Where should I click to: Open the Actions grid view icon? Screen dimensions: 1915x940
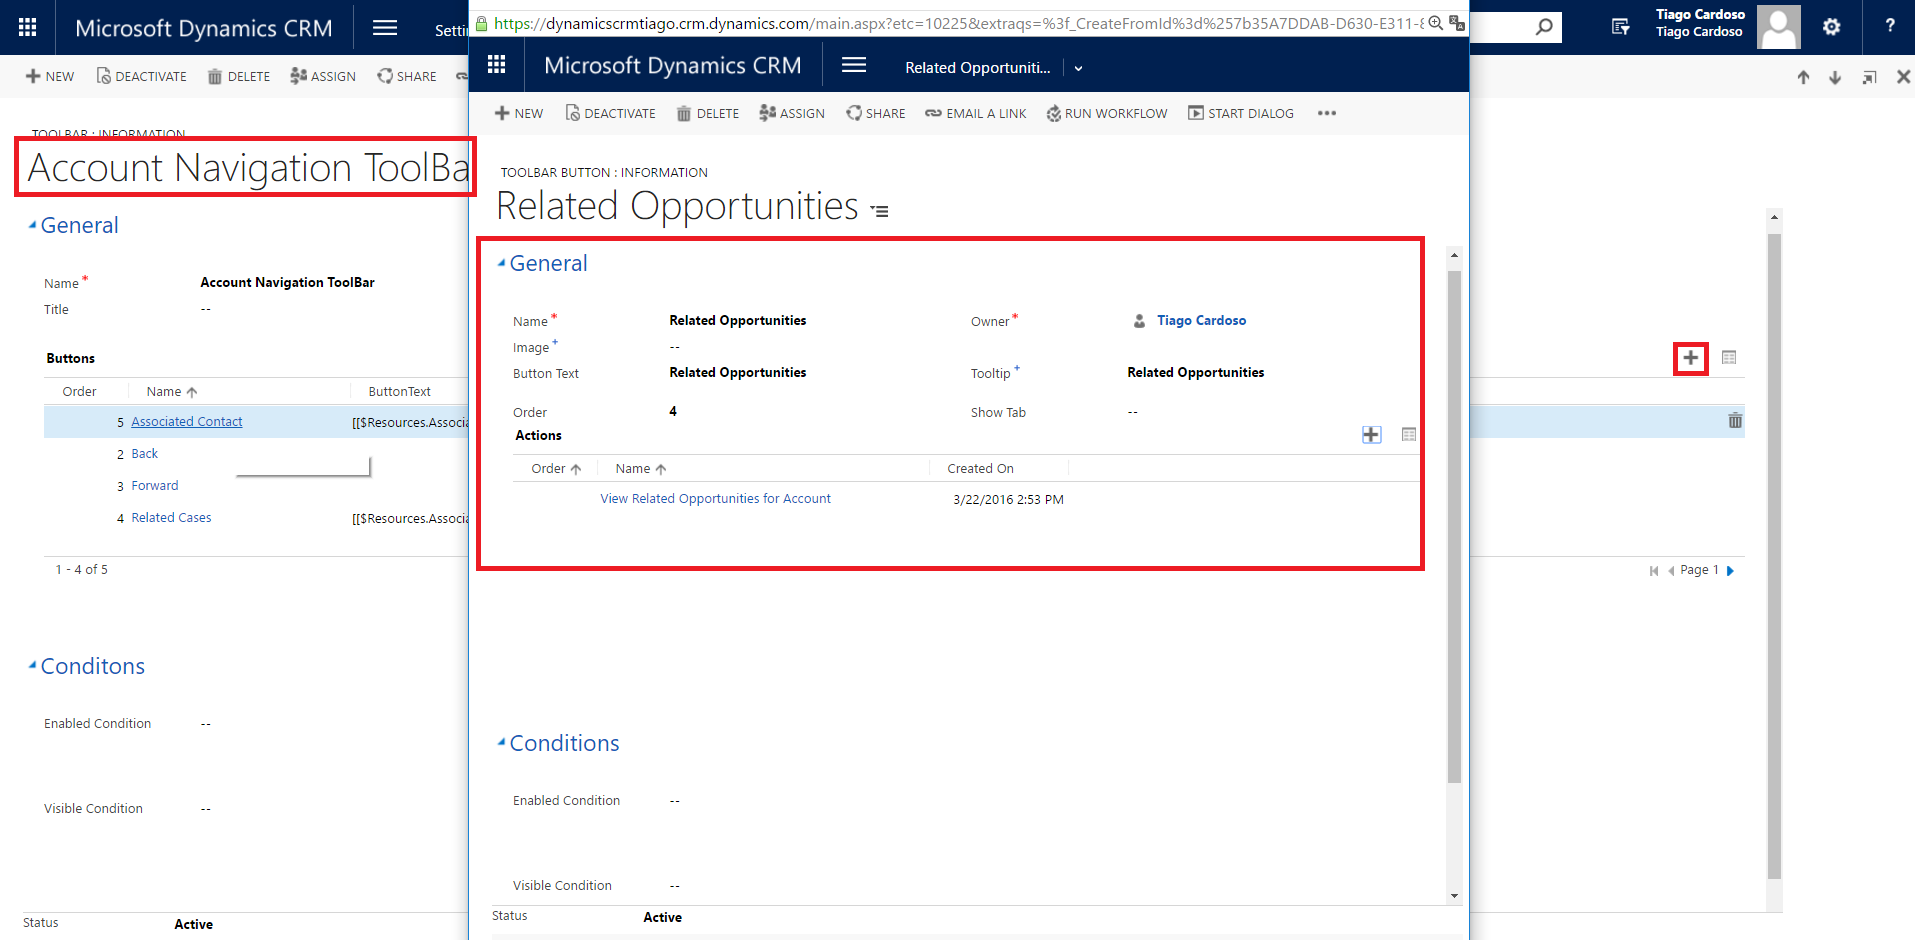[x=1408, y=435]
